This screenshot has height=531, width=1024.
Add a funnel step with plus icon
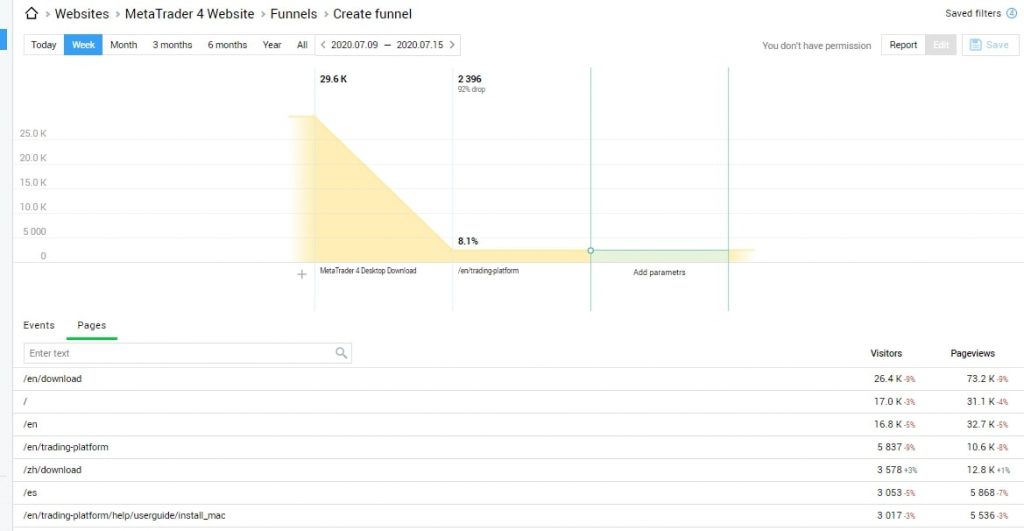(302, 274)
